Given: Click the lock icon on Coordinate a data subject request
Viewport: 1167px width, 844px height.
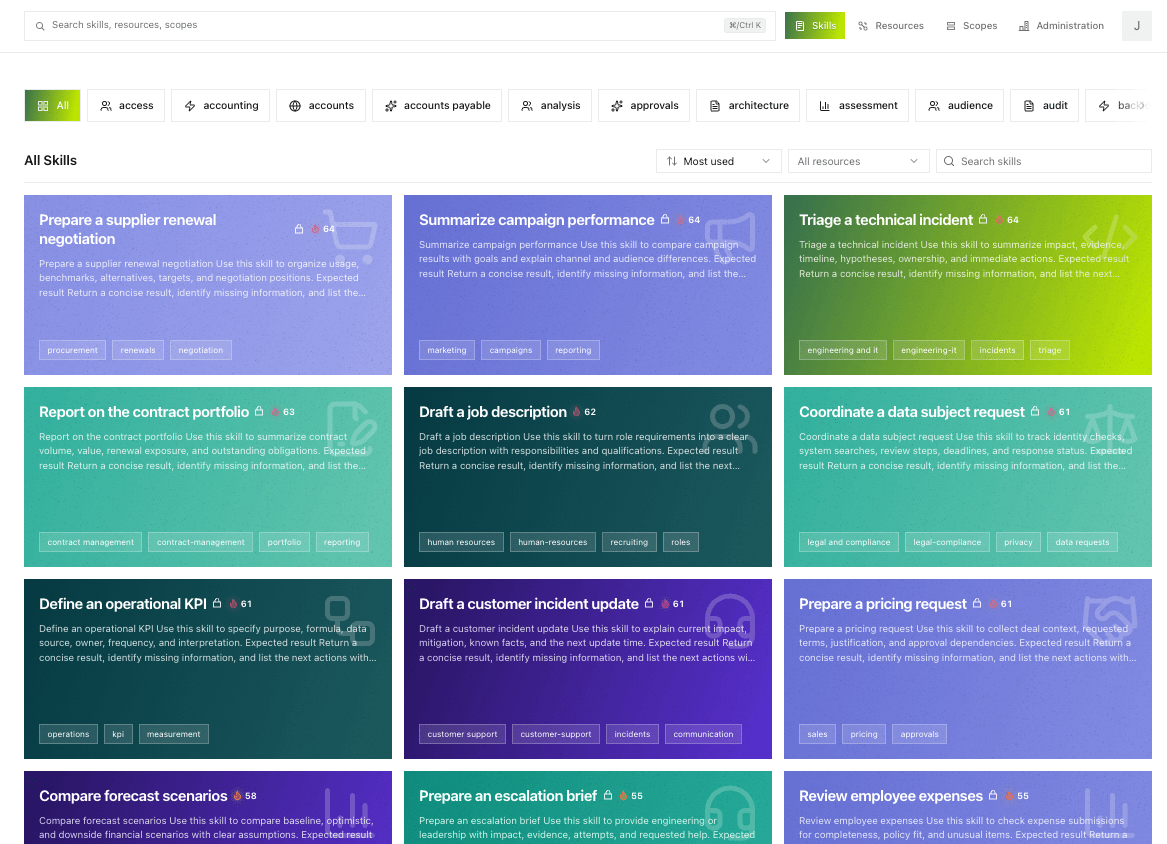Looking at the screenshot, I should pyautogui.click(x=1035, y=412).
